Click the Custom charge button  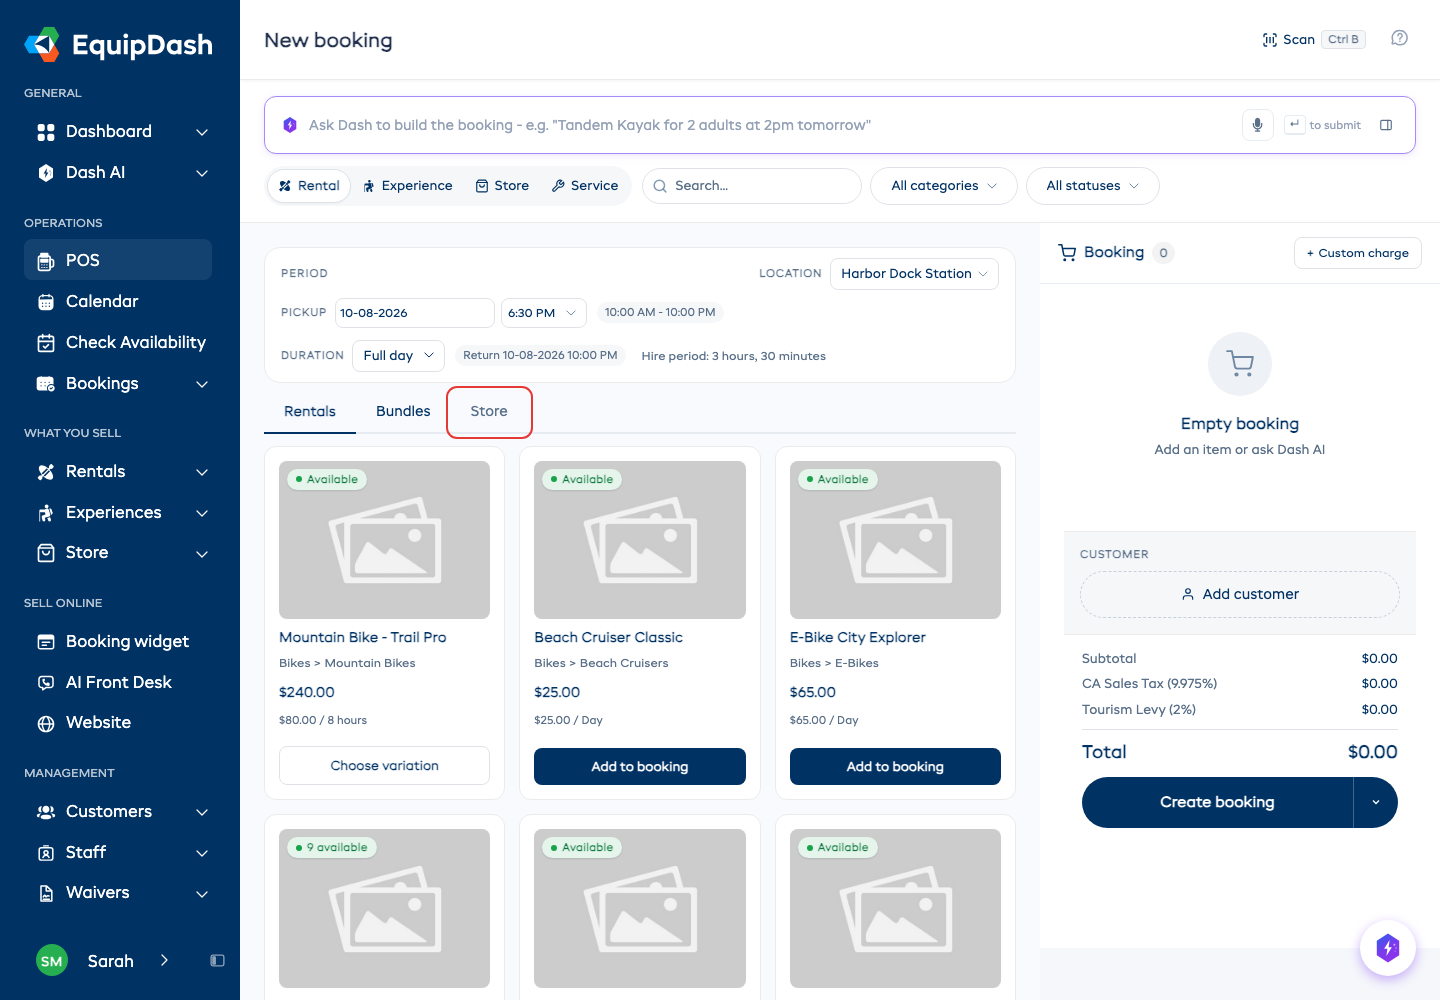pos(1358,253)
